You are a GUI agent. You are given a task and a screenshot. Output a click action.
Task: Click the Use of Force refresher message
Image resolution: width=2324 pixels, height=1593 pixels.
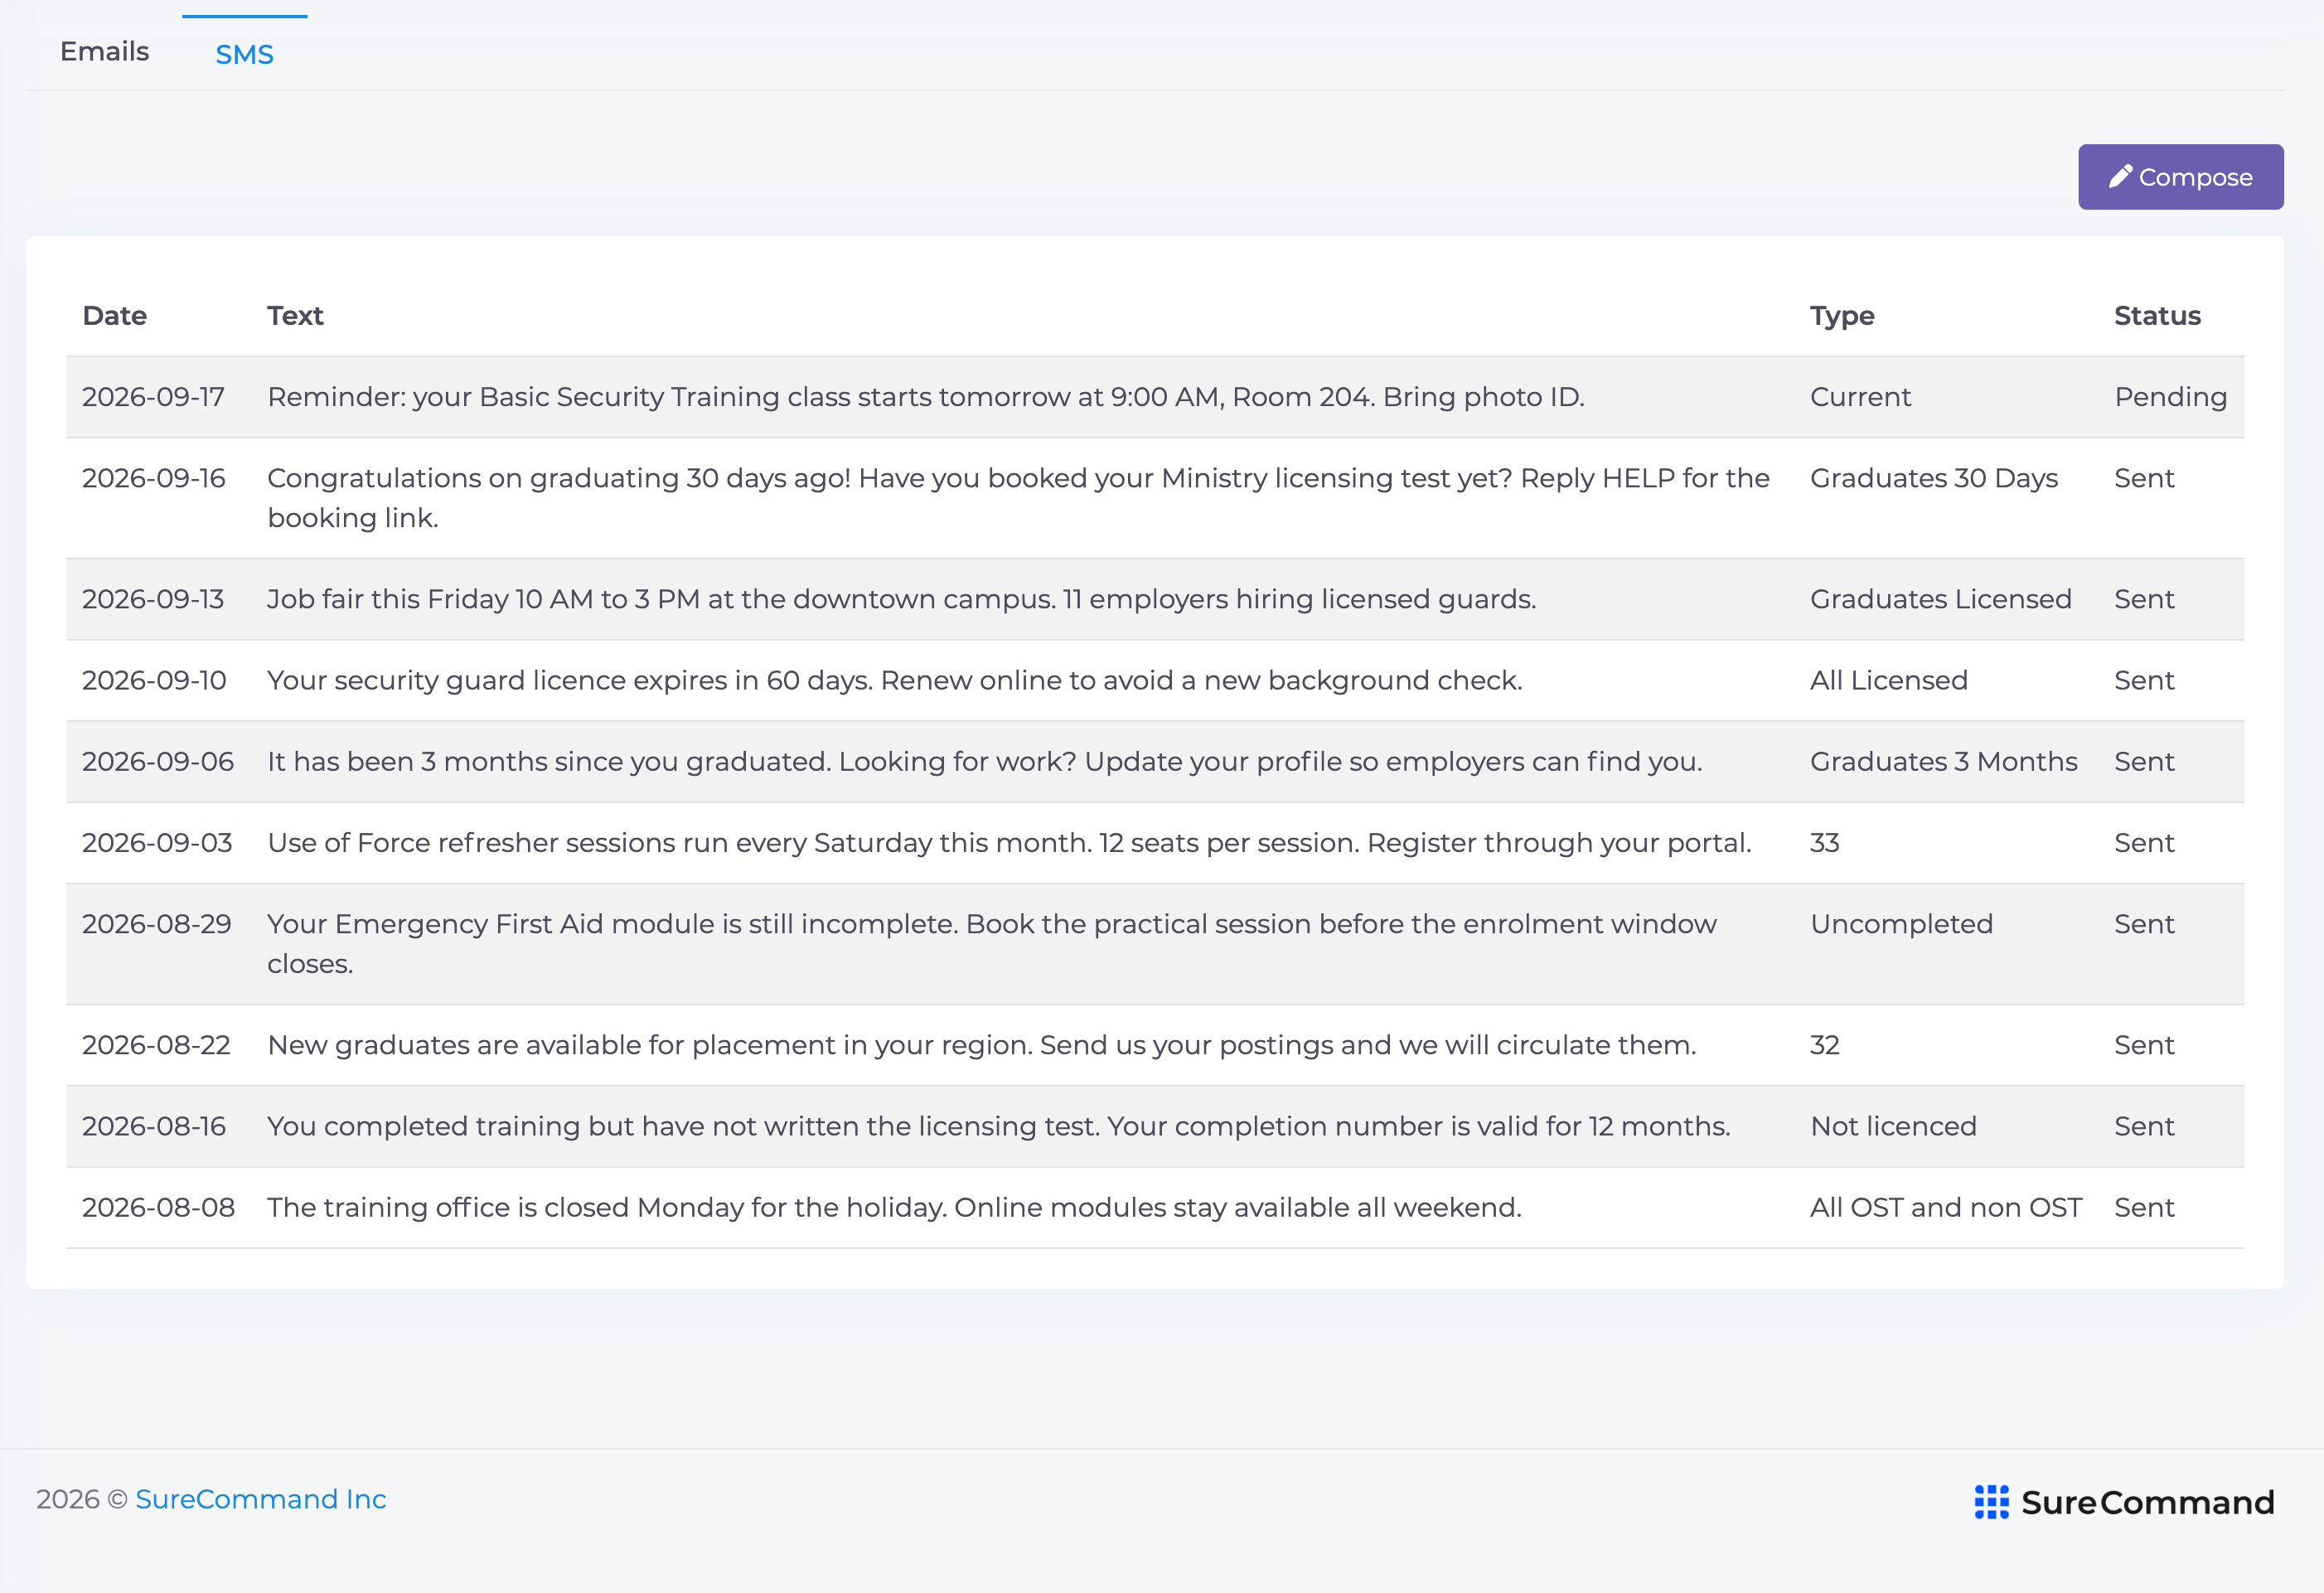pyautogui.click(x=1009, y=842)
